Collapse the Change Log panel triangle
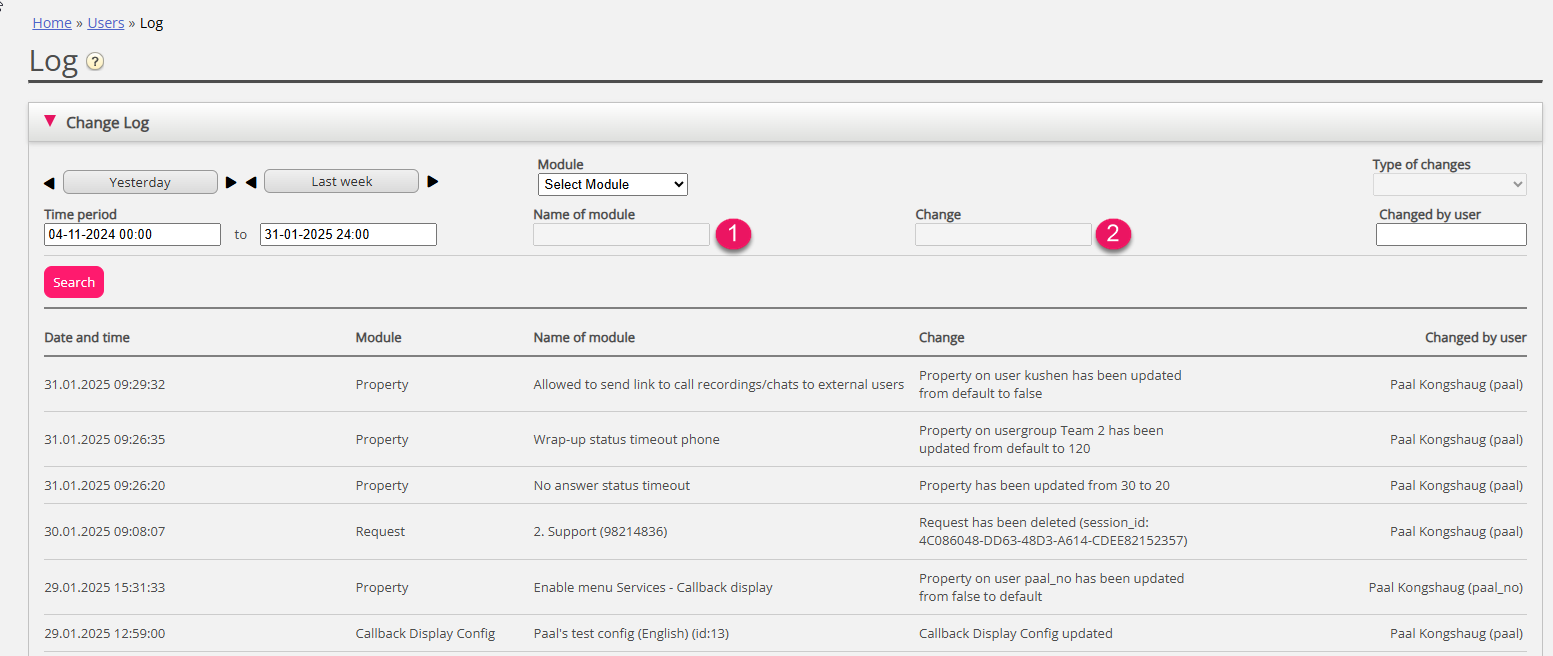 point(50,122)
